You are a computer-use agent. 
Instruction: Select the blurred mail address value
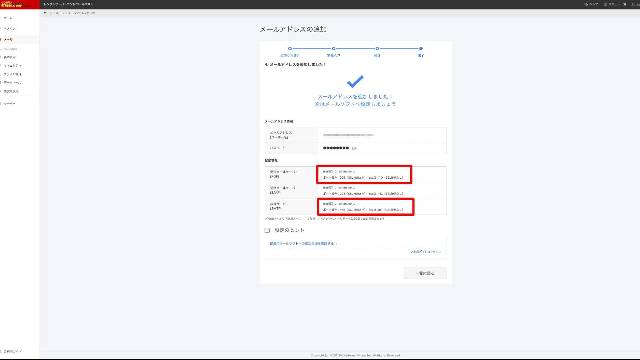point(348,135)
